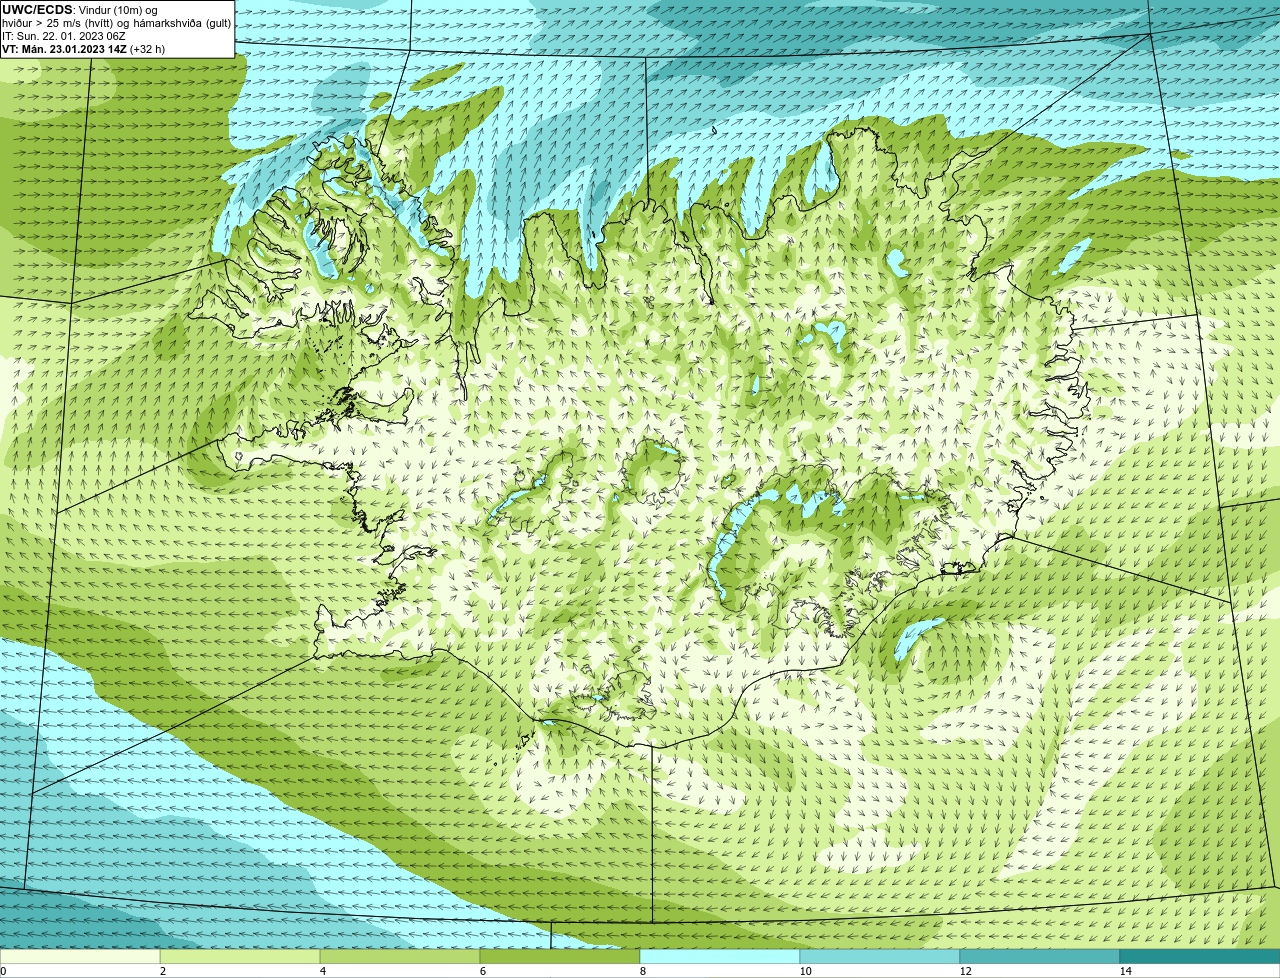This screenshot has height=978, width=1280.
Task: Click the 'IT: Sun. 22. 01. 2023 06Z' line
Action: (x=64, y=36)
